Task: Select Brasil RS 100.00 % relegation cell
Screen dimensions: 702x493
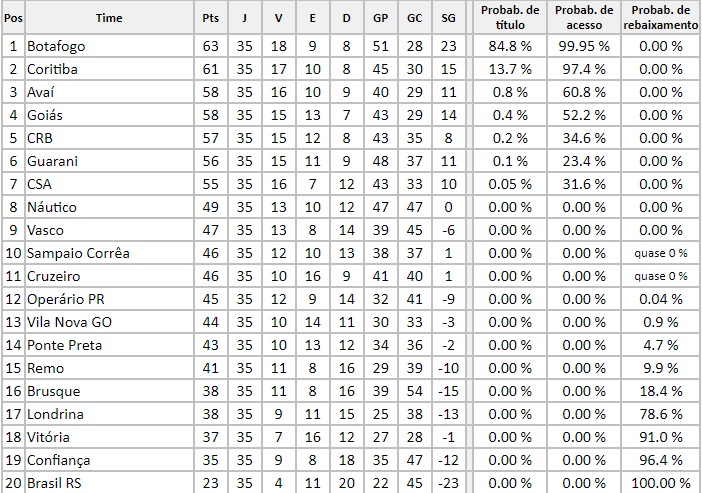Action: coord(660,482)
